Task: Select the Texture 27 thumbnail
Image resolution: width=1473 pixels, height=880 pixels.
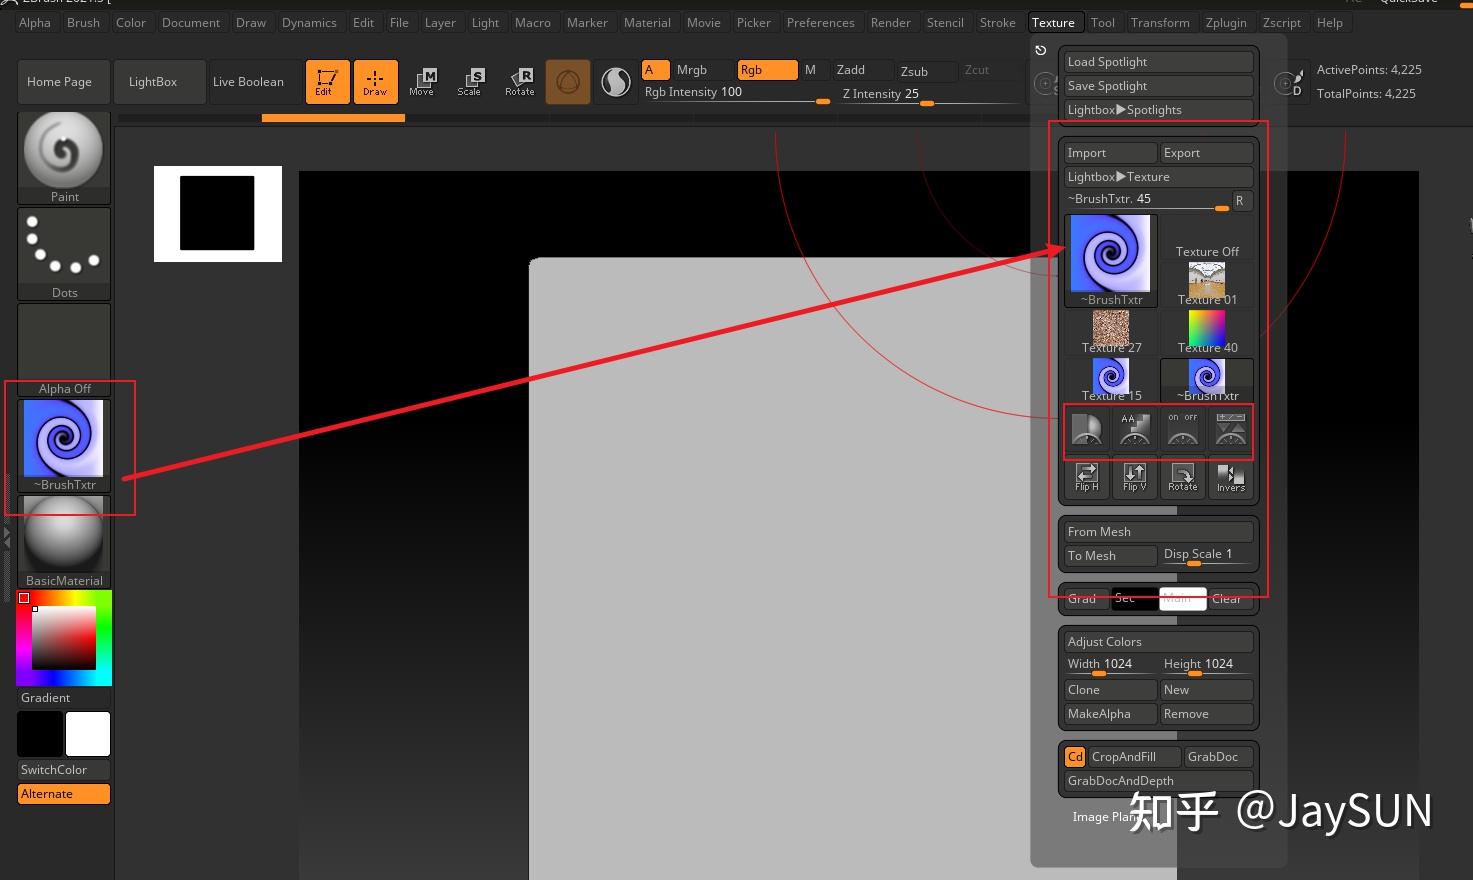Action: click(1111, 332)
